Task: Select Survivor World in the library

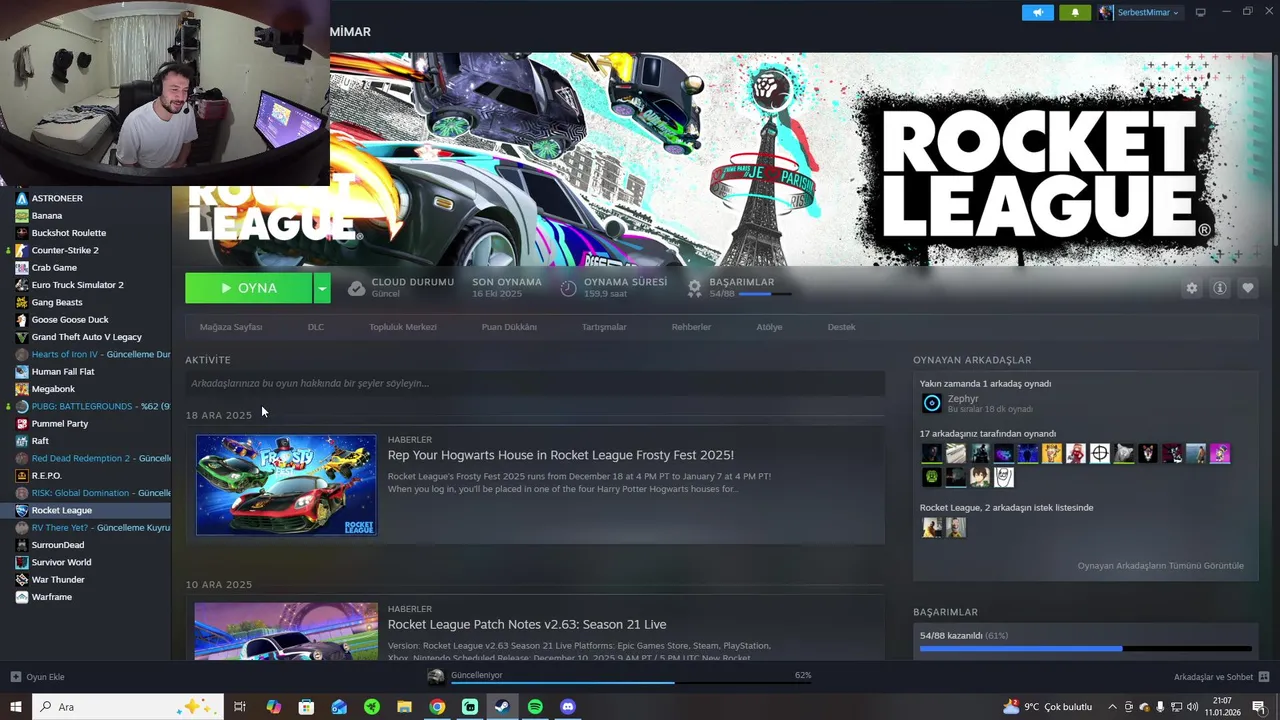Action: click(x=61, y=562)
